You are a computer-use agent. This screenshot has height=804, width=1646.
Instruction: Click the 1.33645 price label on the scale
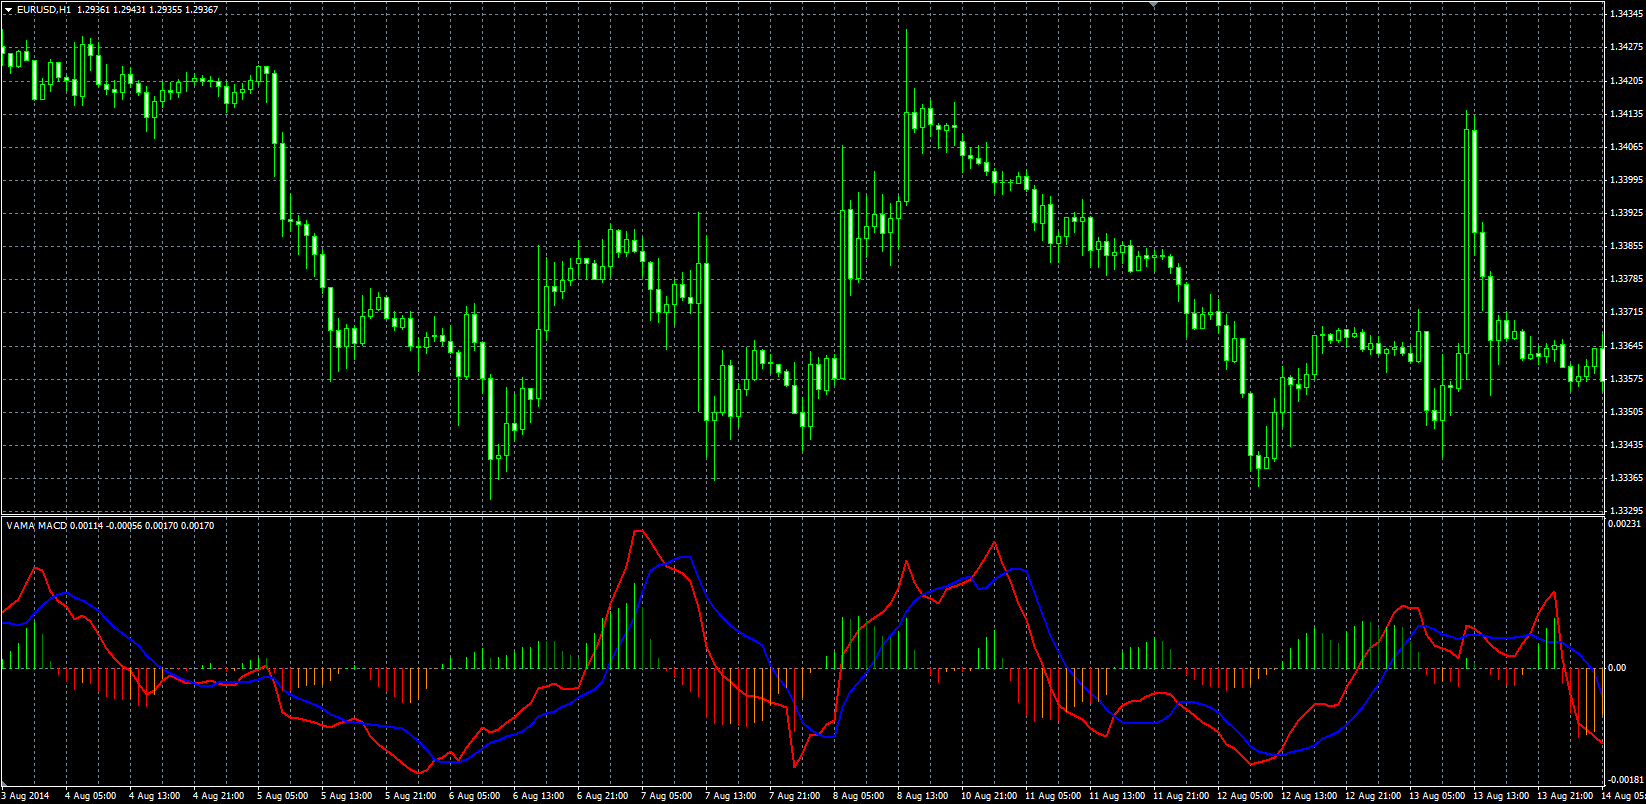pyautogui.click(x=1626, y=346)
